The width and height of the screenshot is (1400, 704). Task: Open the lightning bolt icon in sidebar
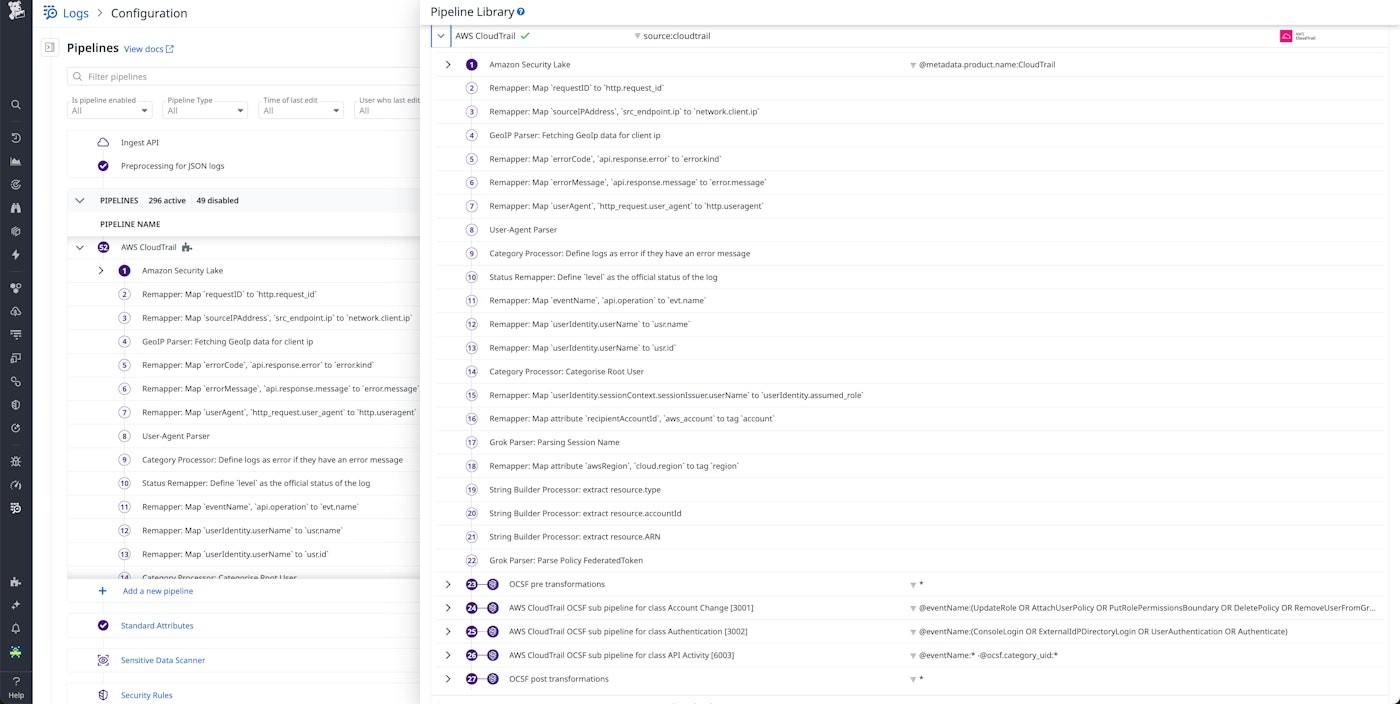16,255
